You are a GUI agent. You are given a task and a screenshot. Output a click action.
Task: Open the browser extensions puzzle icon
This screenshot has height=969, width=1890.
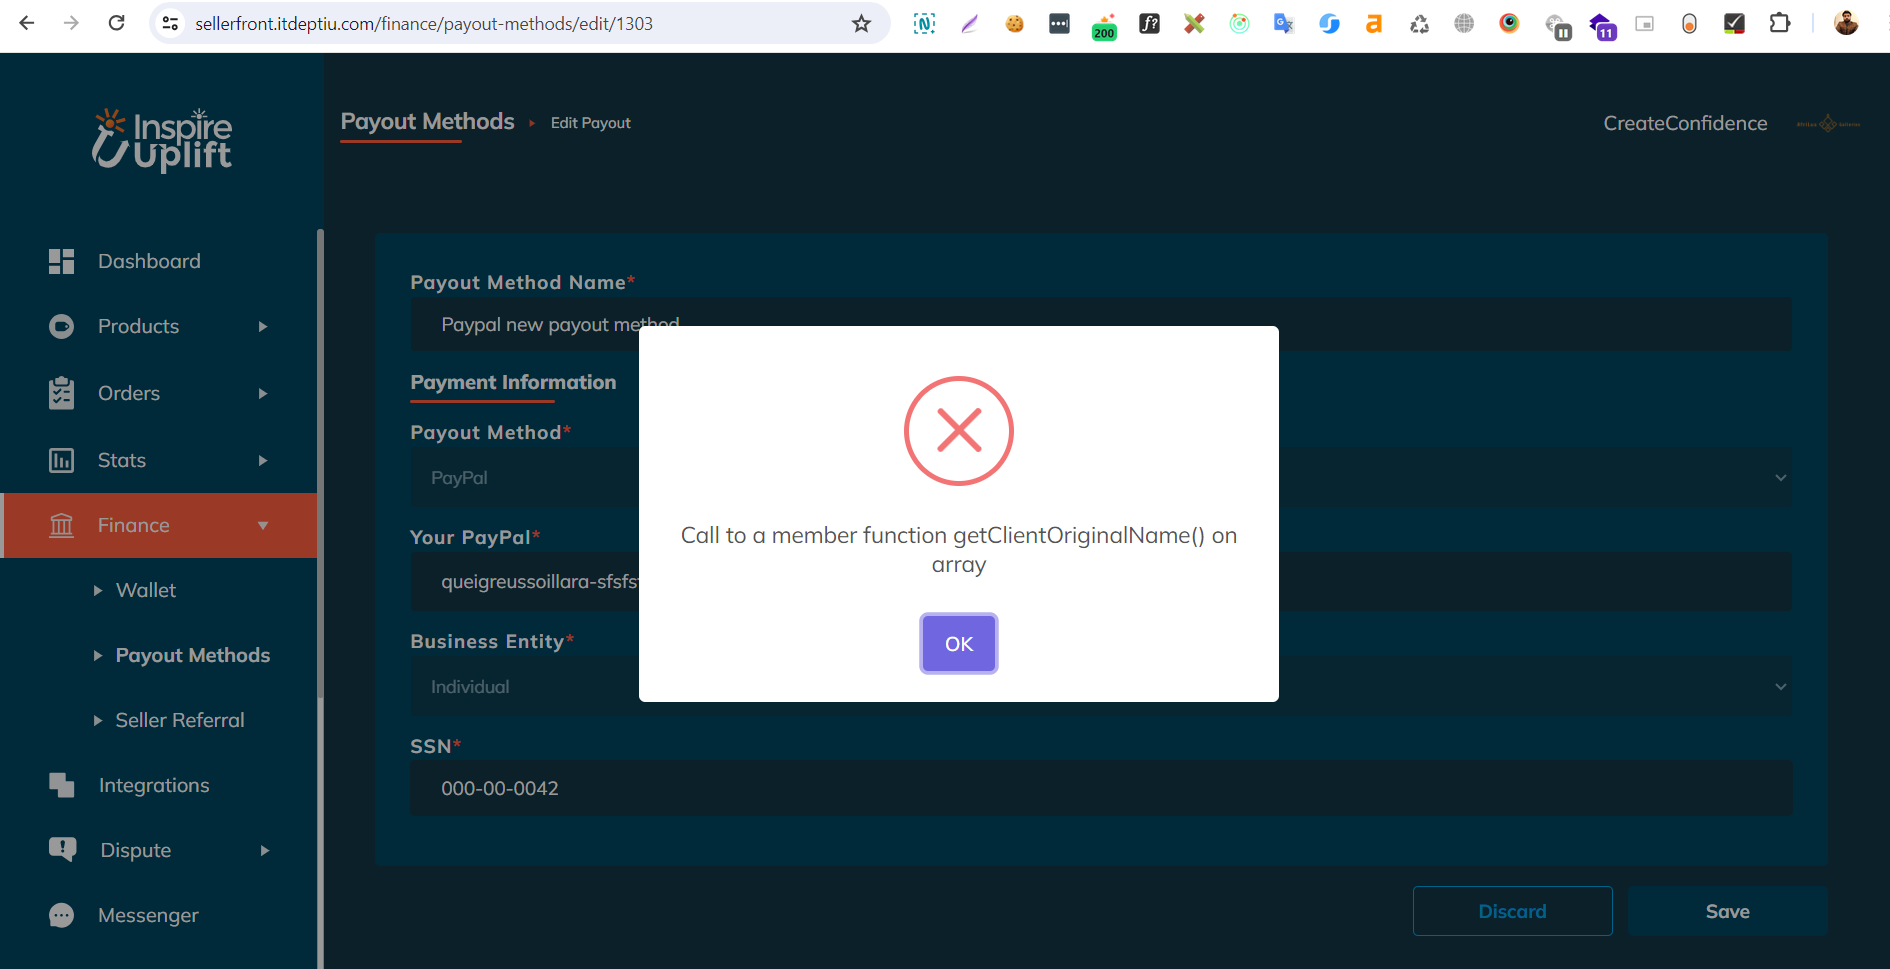pos(1779,23)
